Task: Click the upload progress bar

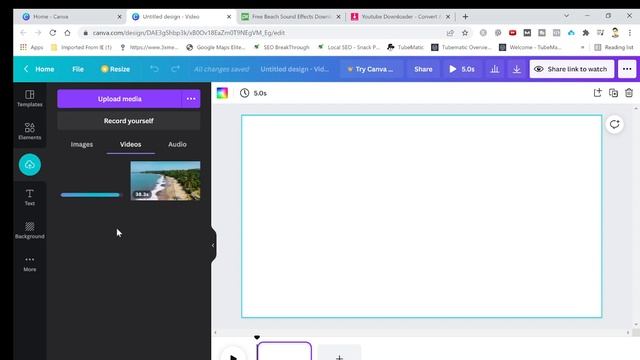Action: 90,195
